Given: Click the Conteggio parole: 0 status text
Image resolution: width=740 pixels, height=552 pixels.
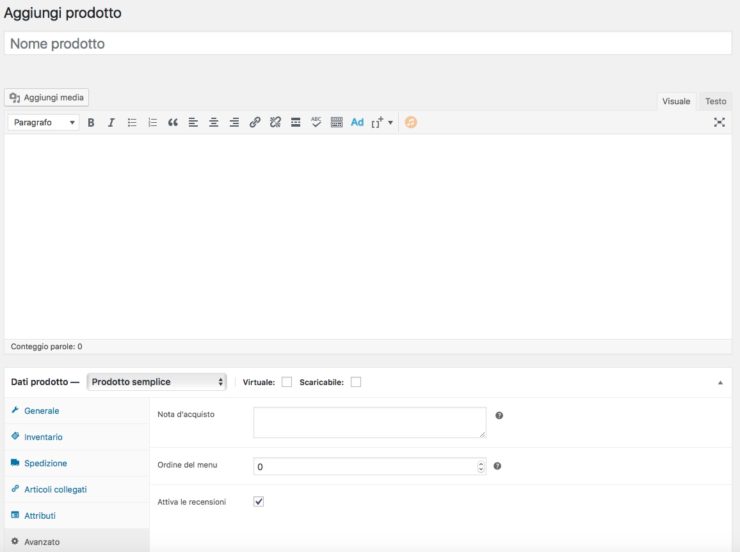Looking at the screenshot, I should [46, 346].
